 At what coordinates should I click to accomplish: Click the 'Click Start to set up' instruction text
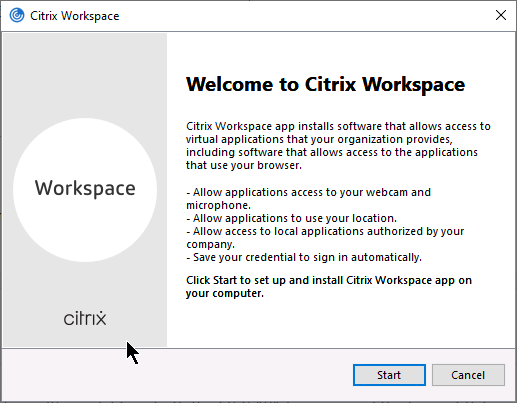(329, 287)
